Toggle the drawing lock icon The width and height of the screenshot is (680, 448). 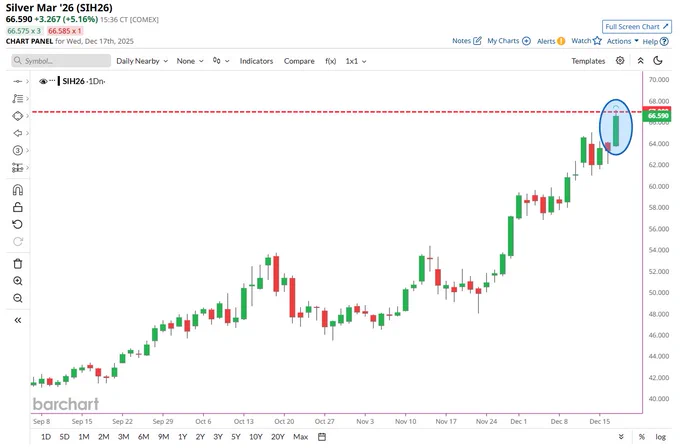(x=18, y=207)
